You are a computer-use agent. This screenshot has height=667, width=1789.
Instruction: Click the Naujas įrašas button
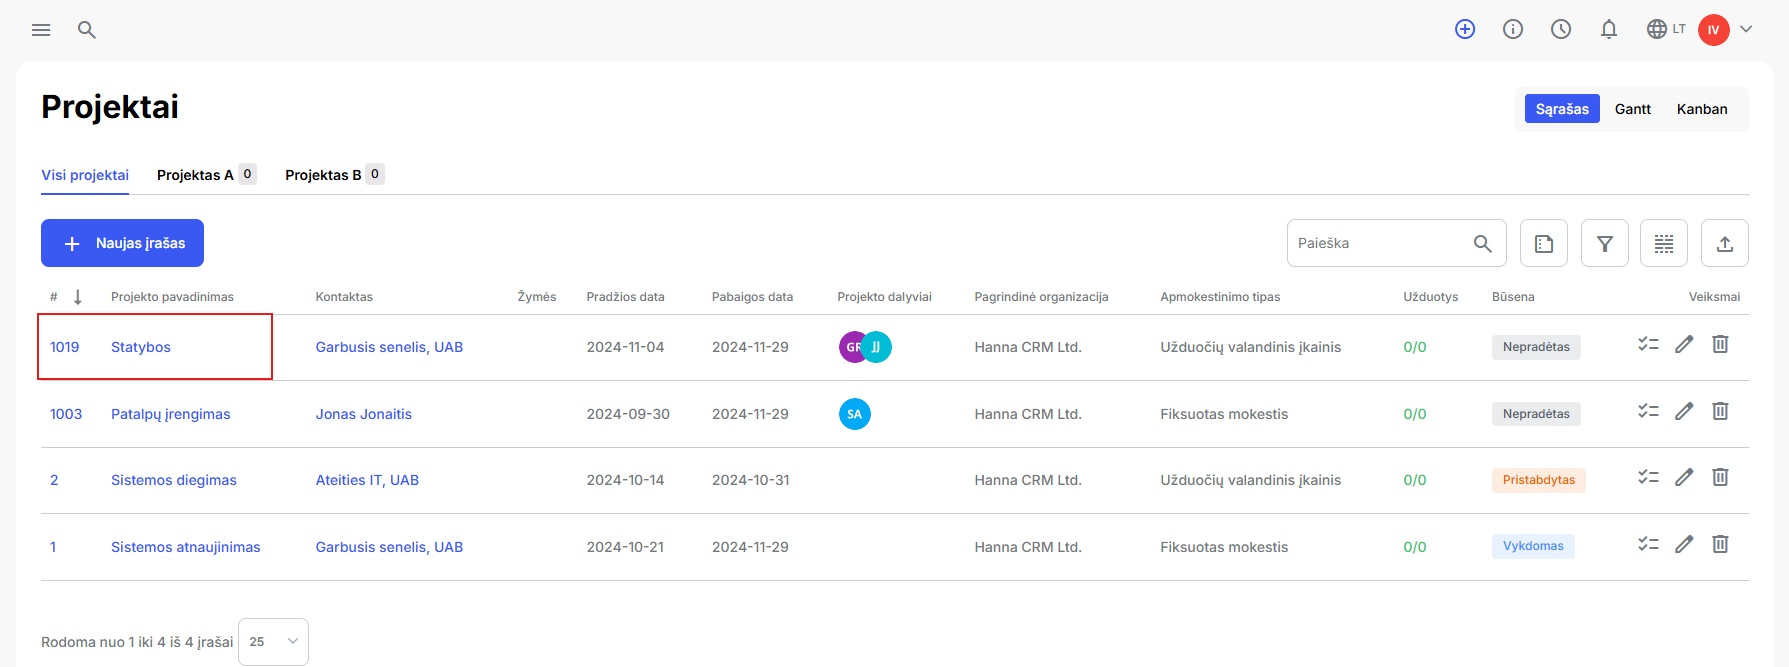[122, 243]
